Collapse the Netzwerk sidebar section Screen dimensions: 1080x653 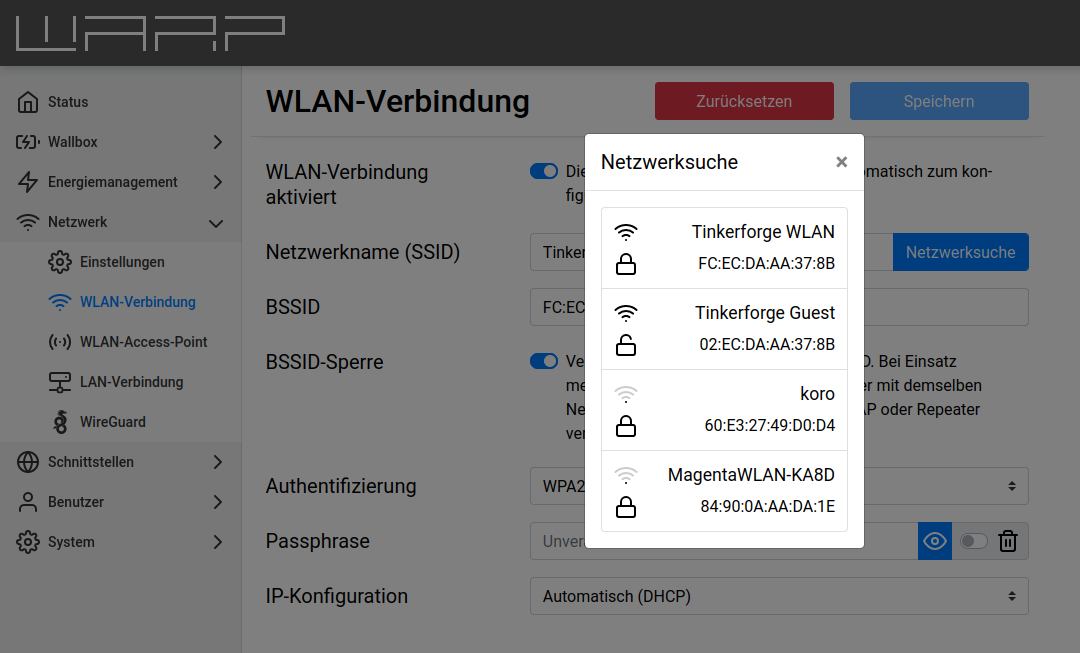120,222
